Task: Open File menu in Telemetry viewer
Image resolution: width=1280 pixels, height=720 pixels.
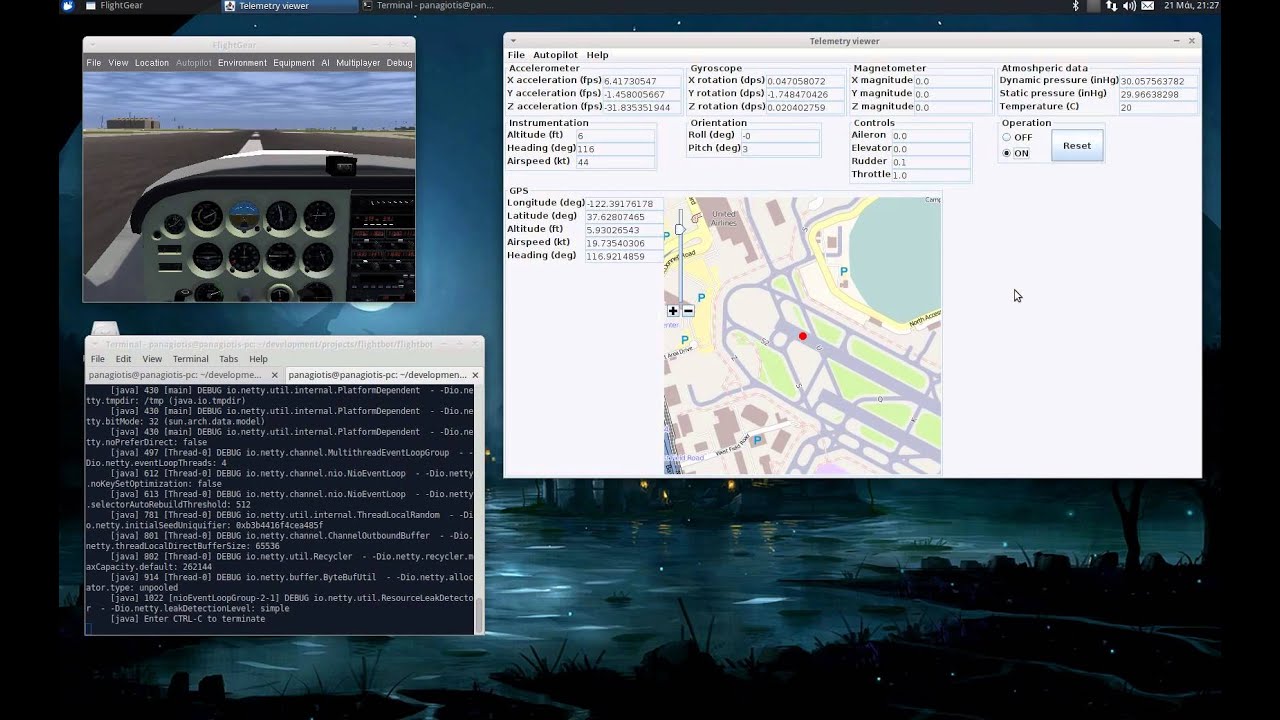Action: coord(516,55)
